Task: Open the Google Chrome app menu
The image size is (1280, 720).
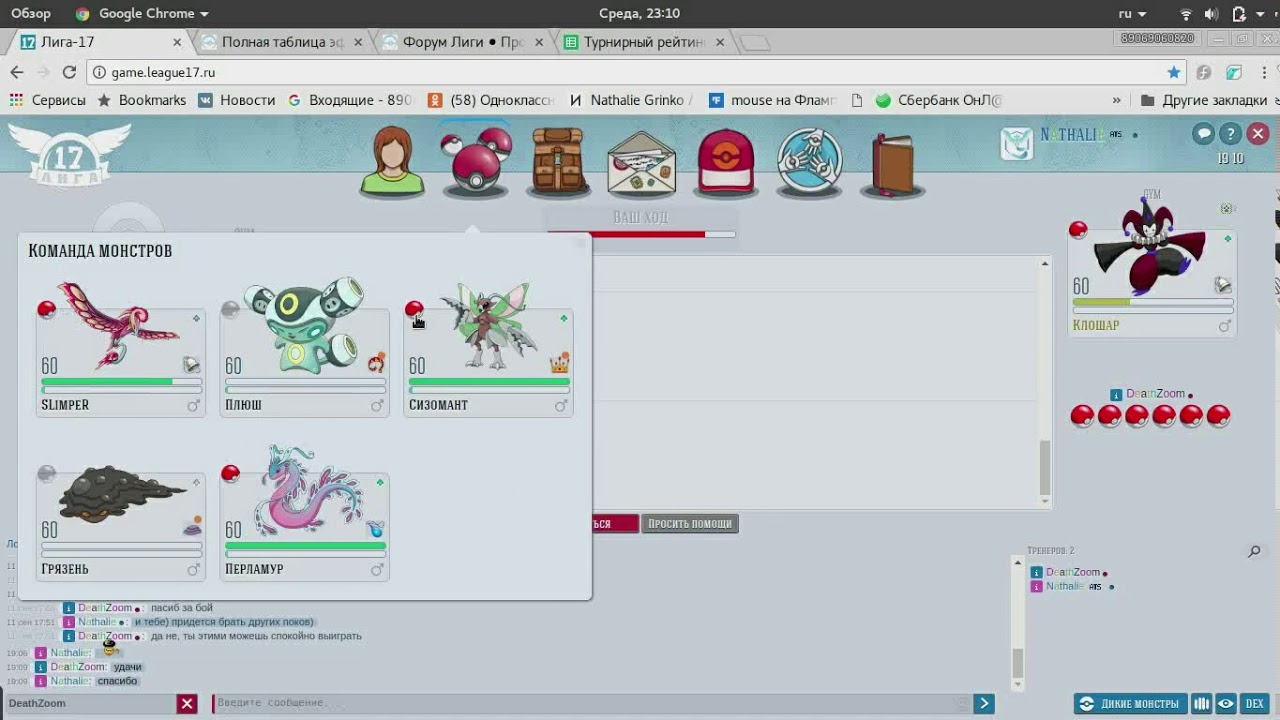Action: coord(142,13)
